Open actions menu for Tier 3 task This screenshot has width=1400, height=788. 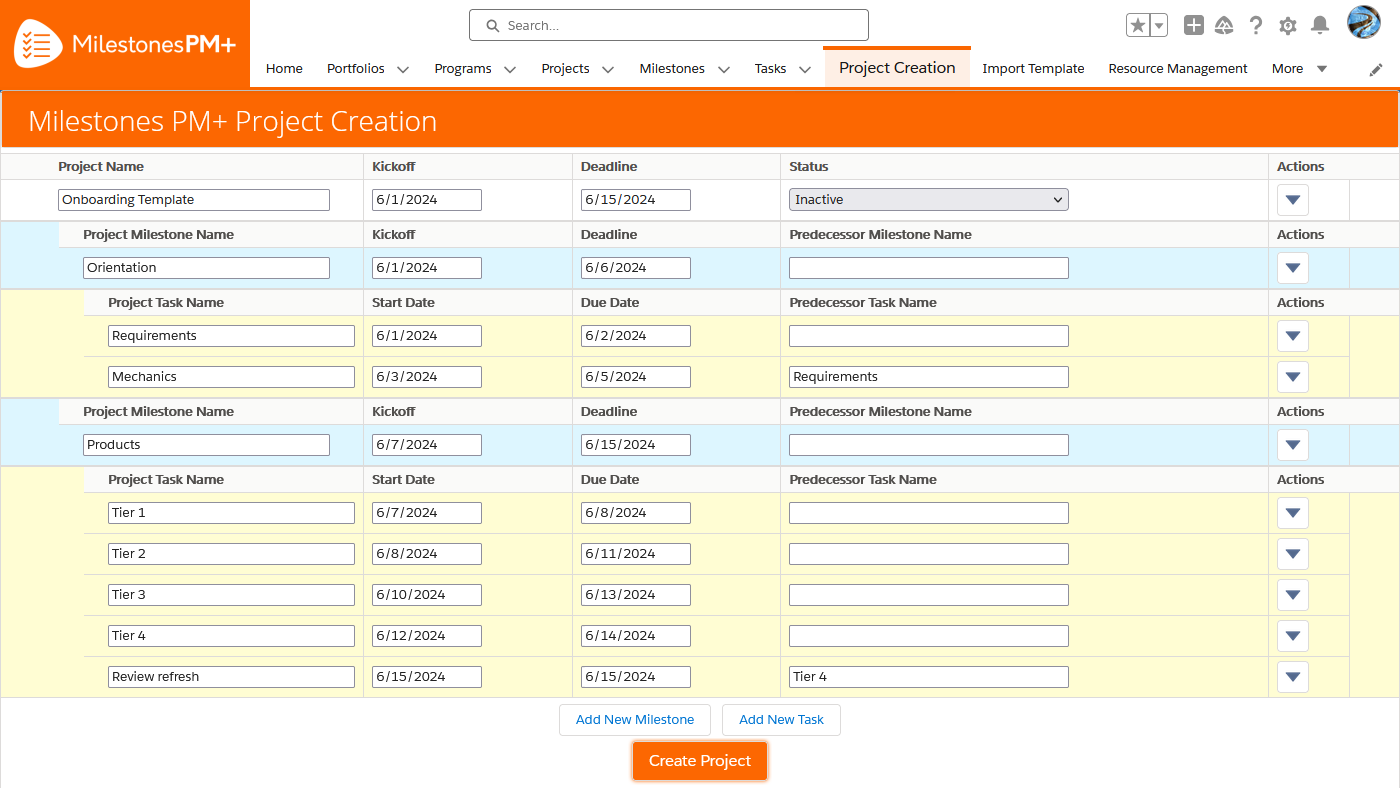pyautogui.click(x=1293, y=595)
